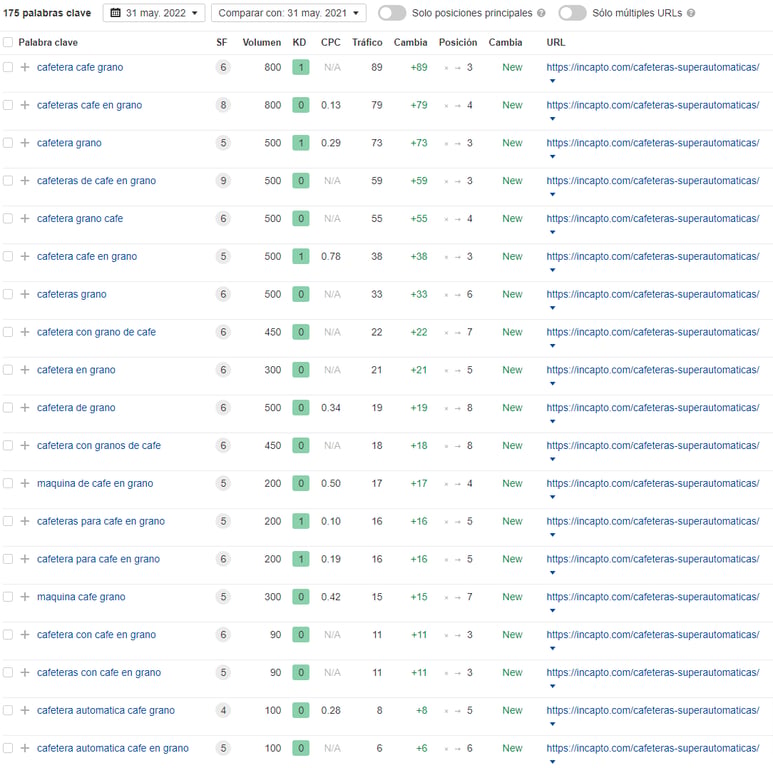Click plus icon beside 'cafeteras para cafe en grano'
This screenshot has height=768, width=773.
pyautogui.click(x=25, y=521)
